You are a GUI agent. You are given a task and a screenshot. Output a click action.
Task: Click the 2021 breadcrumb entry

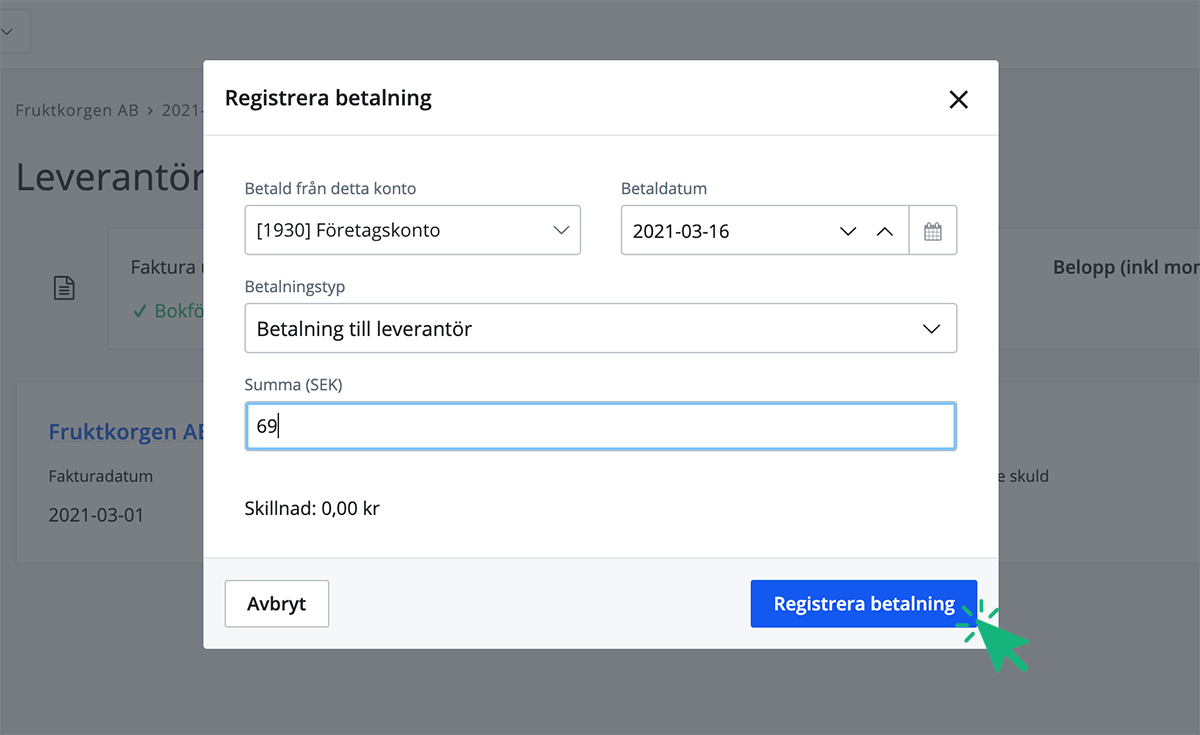tap(178, 110)
